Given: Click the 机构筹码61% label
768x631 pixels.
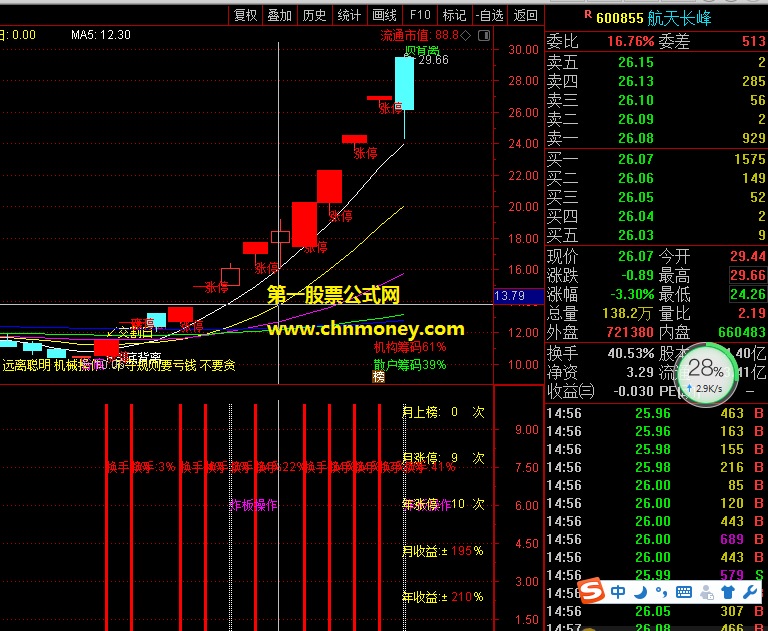Looking at the screenshot, I should point(410,347).
